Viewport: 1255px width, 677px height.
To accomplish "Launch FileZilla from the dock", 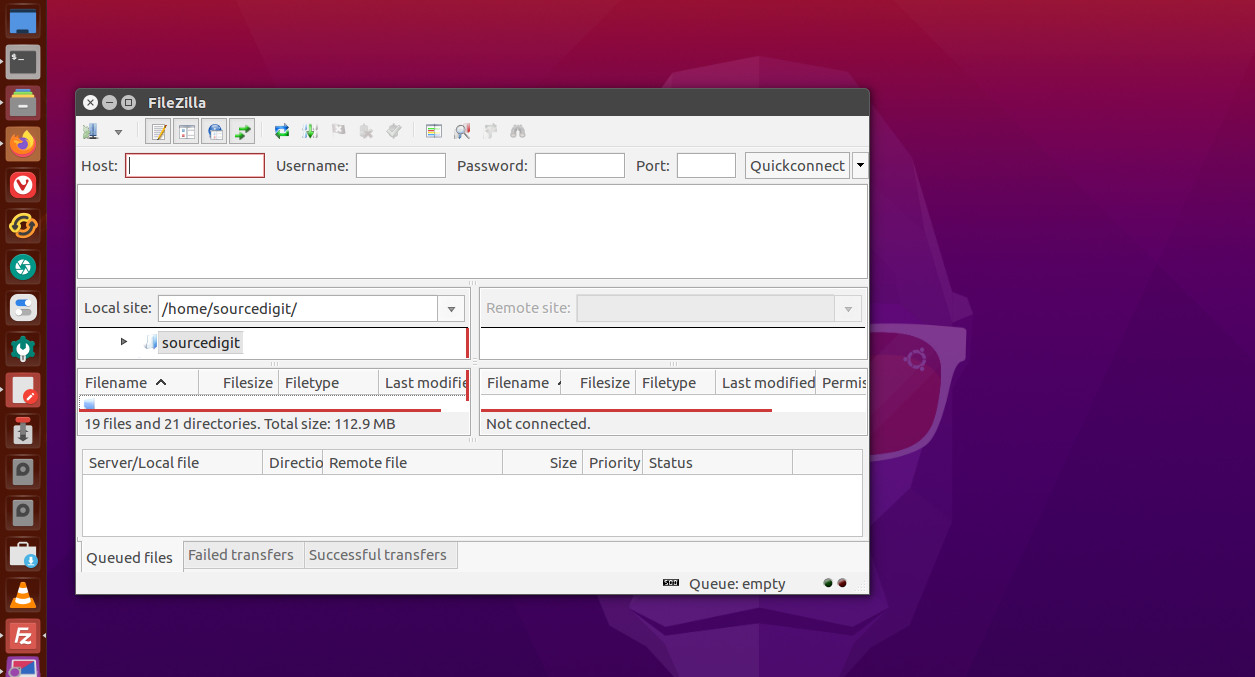I will 22,635.
